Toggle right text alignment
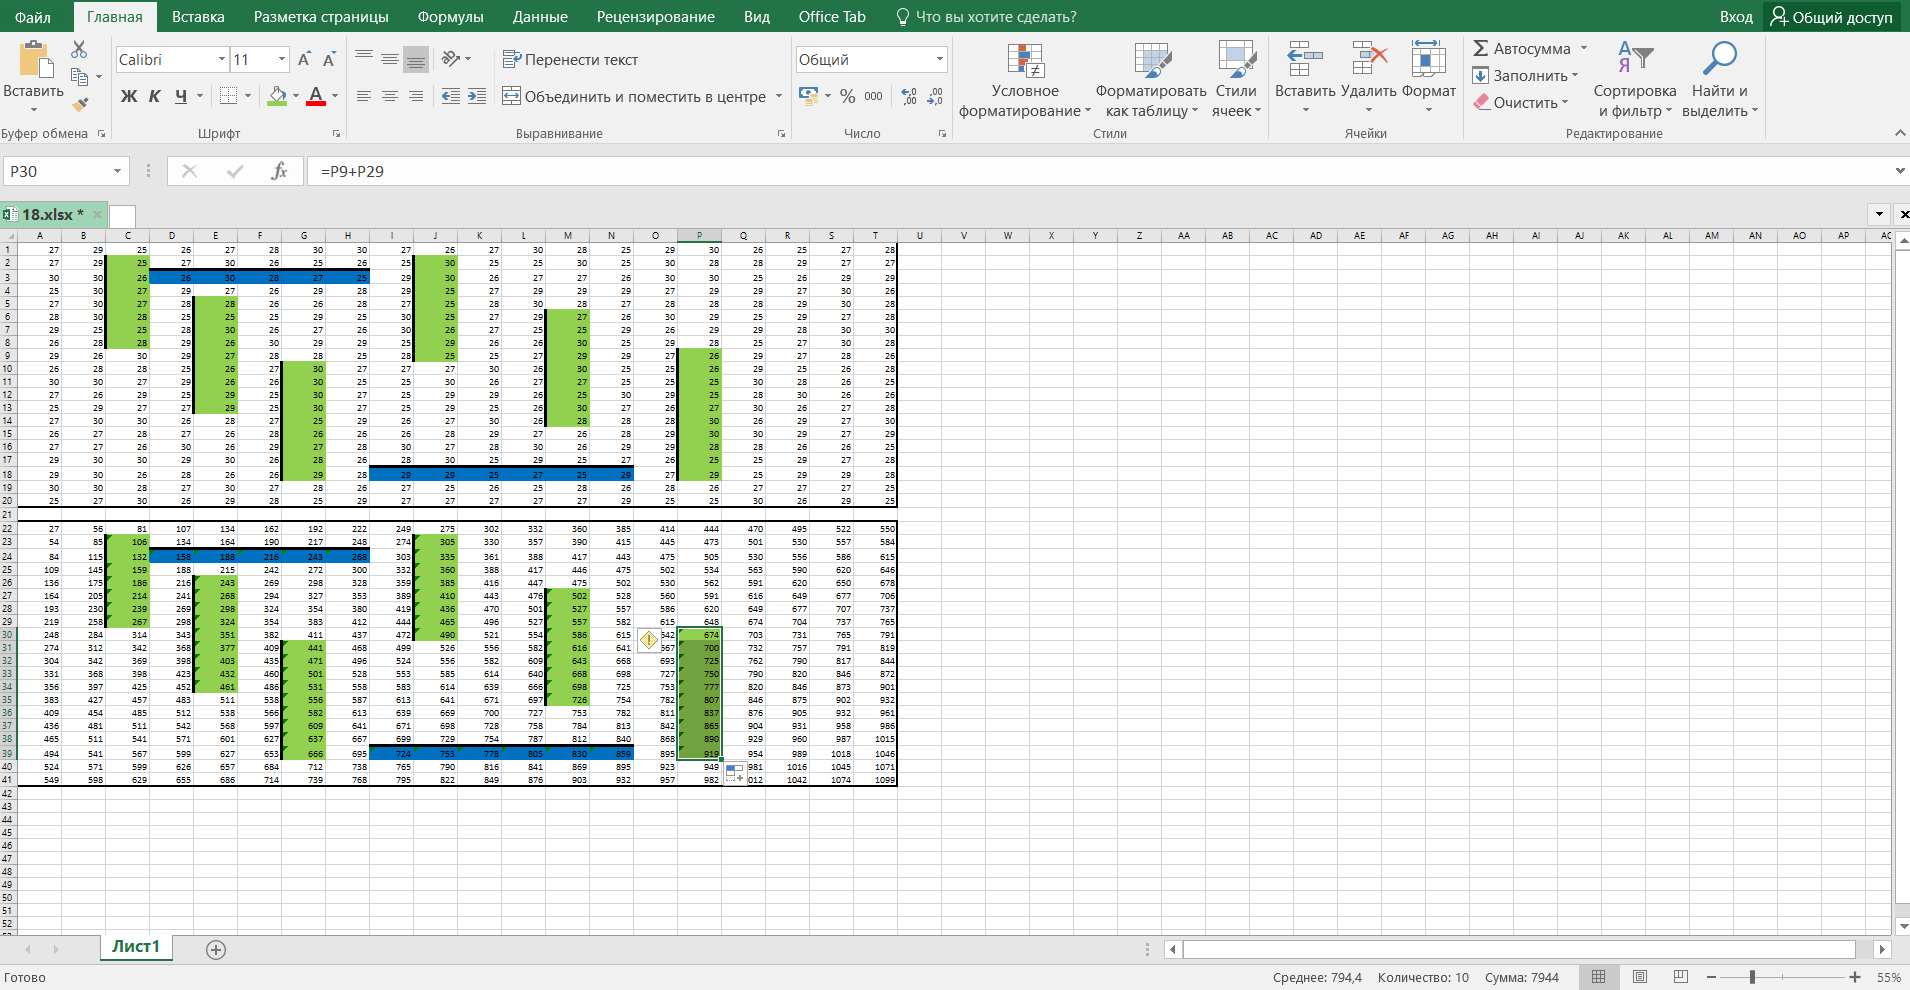 pyautogui.click(x=416, y=96)
